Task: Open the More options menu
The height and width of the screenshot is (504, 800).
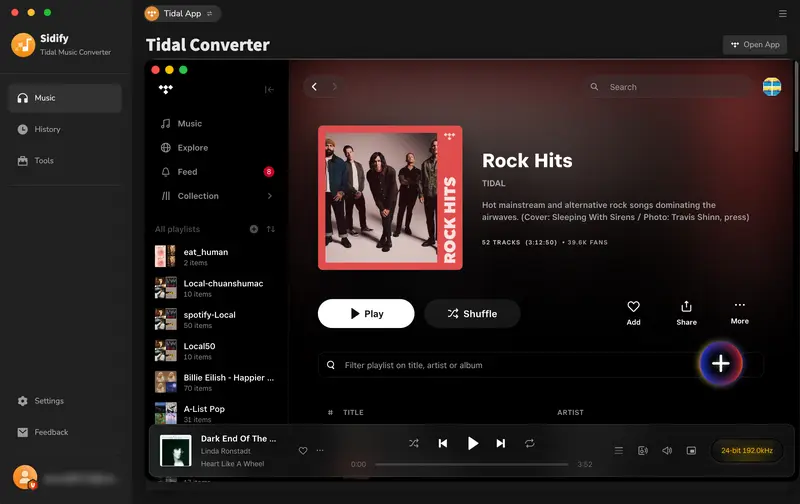Action: coord(739,312)
